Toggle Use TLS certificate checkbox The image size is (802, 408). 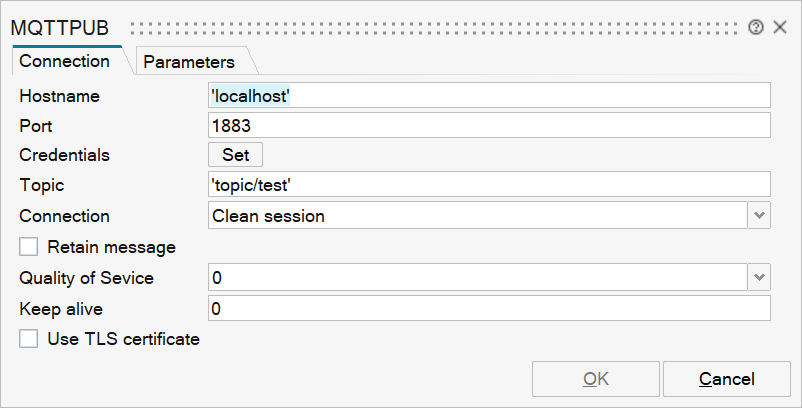click(28, 339)
